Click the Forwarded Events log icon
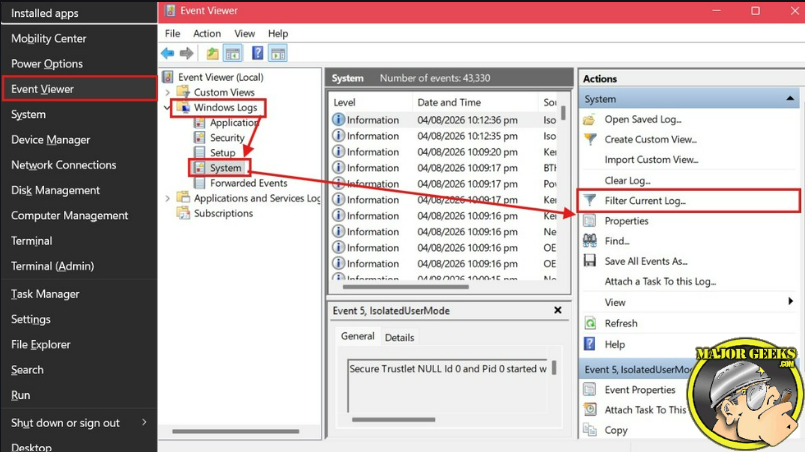Screen dimensions: 805x452 click(x=199, y=183)
